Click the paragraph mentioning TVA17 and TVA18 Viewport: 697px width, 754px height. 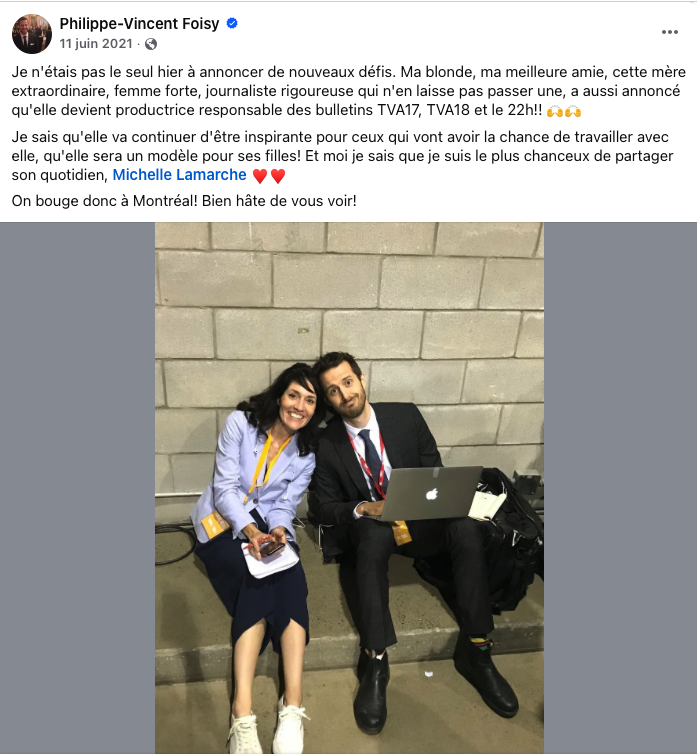[348, 91]
